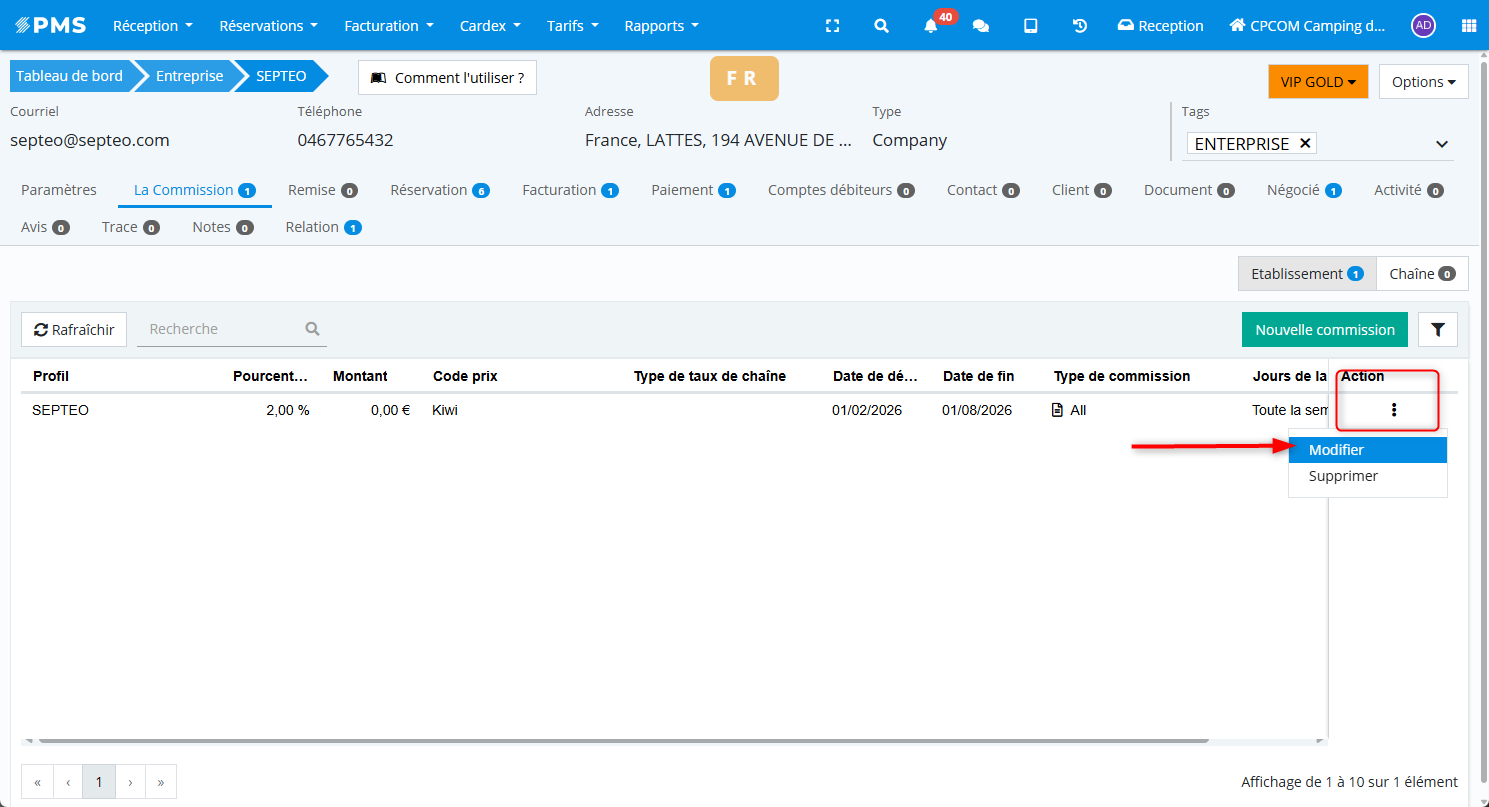Screen dimensions: 1489x807
Task: Click the Nouvelle commission button
Action: click(1324, 330)
